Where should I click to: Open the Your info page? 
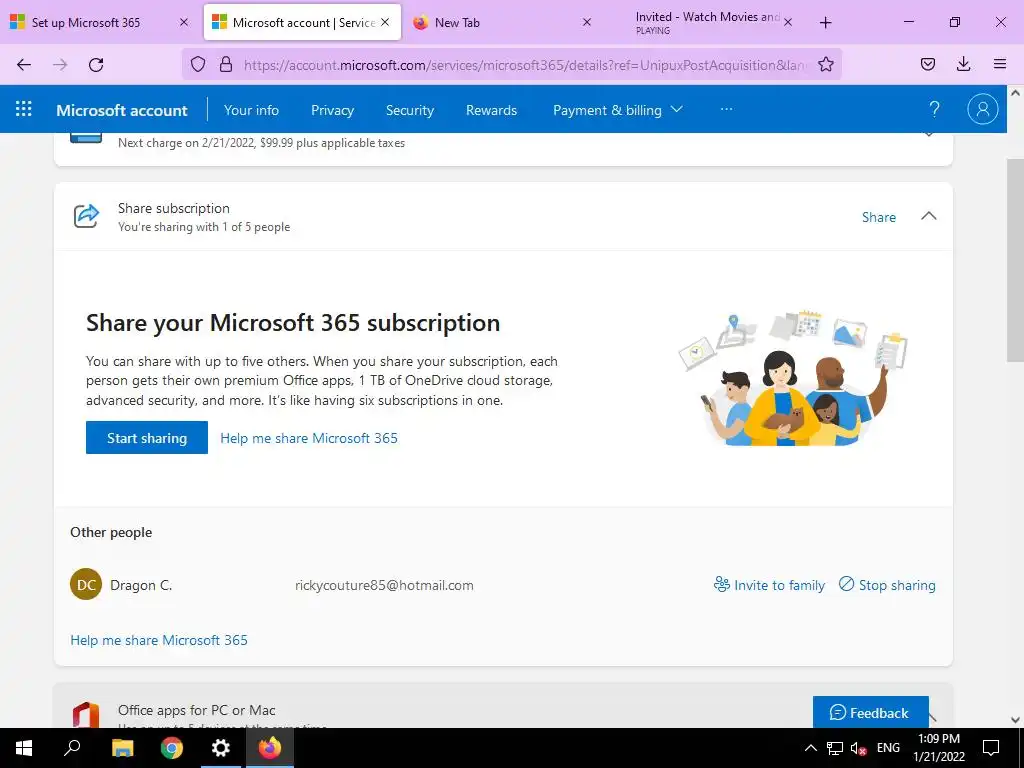click(251, 110)
